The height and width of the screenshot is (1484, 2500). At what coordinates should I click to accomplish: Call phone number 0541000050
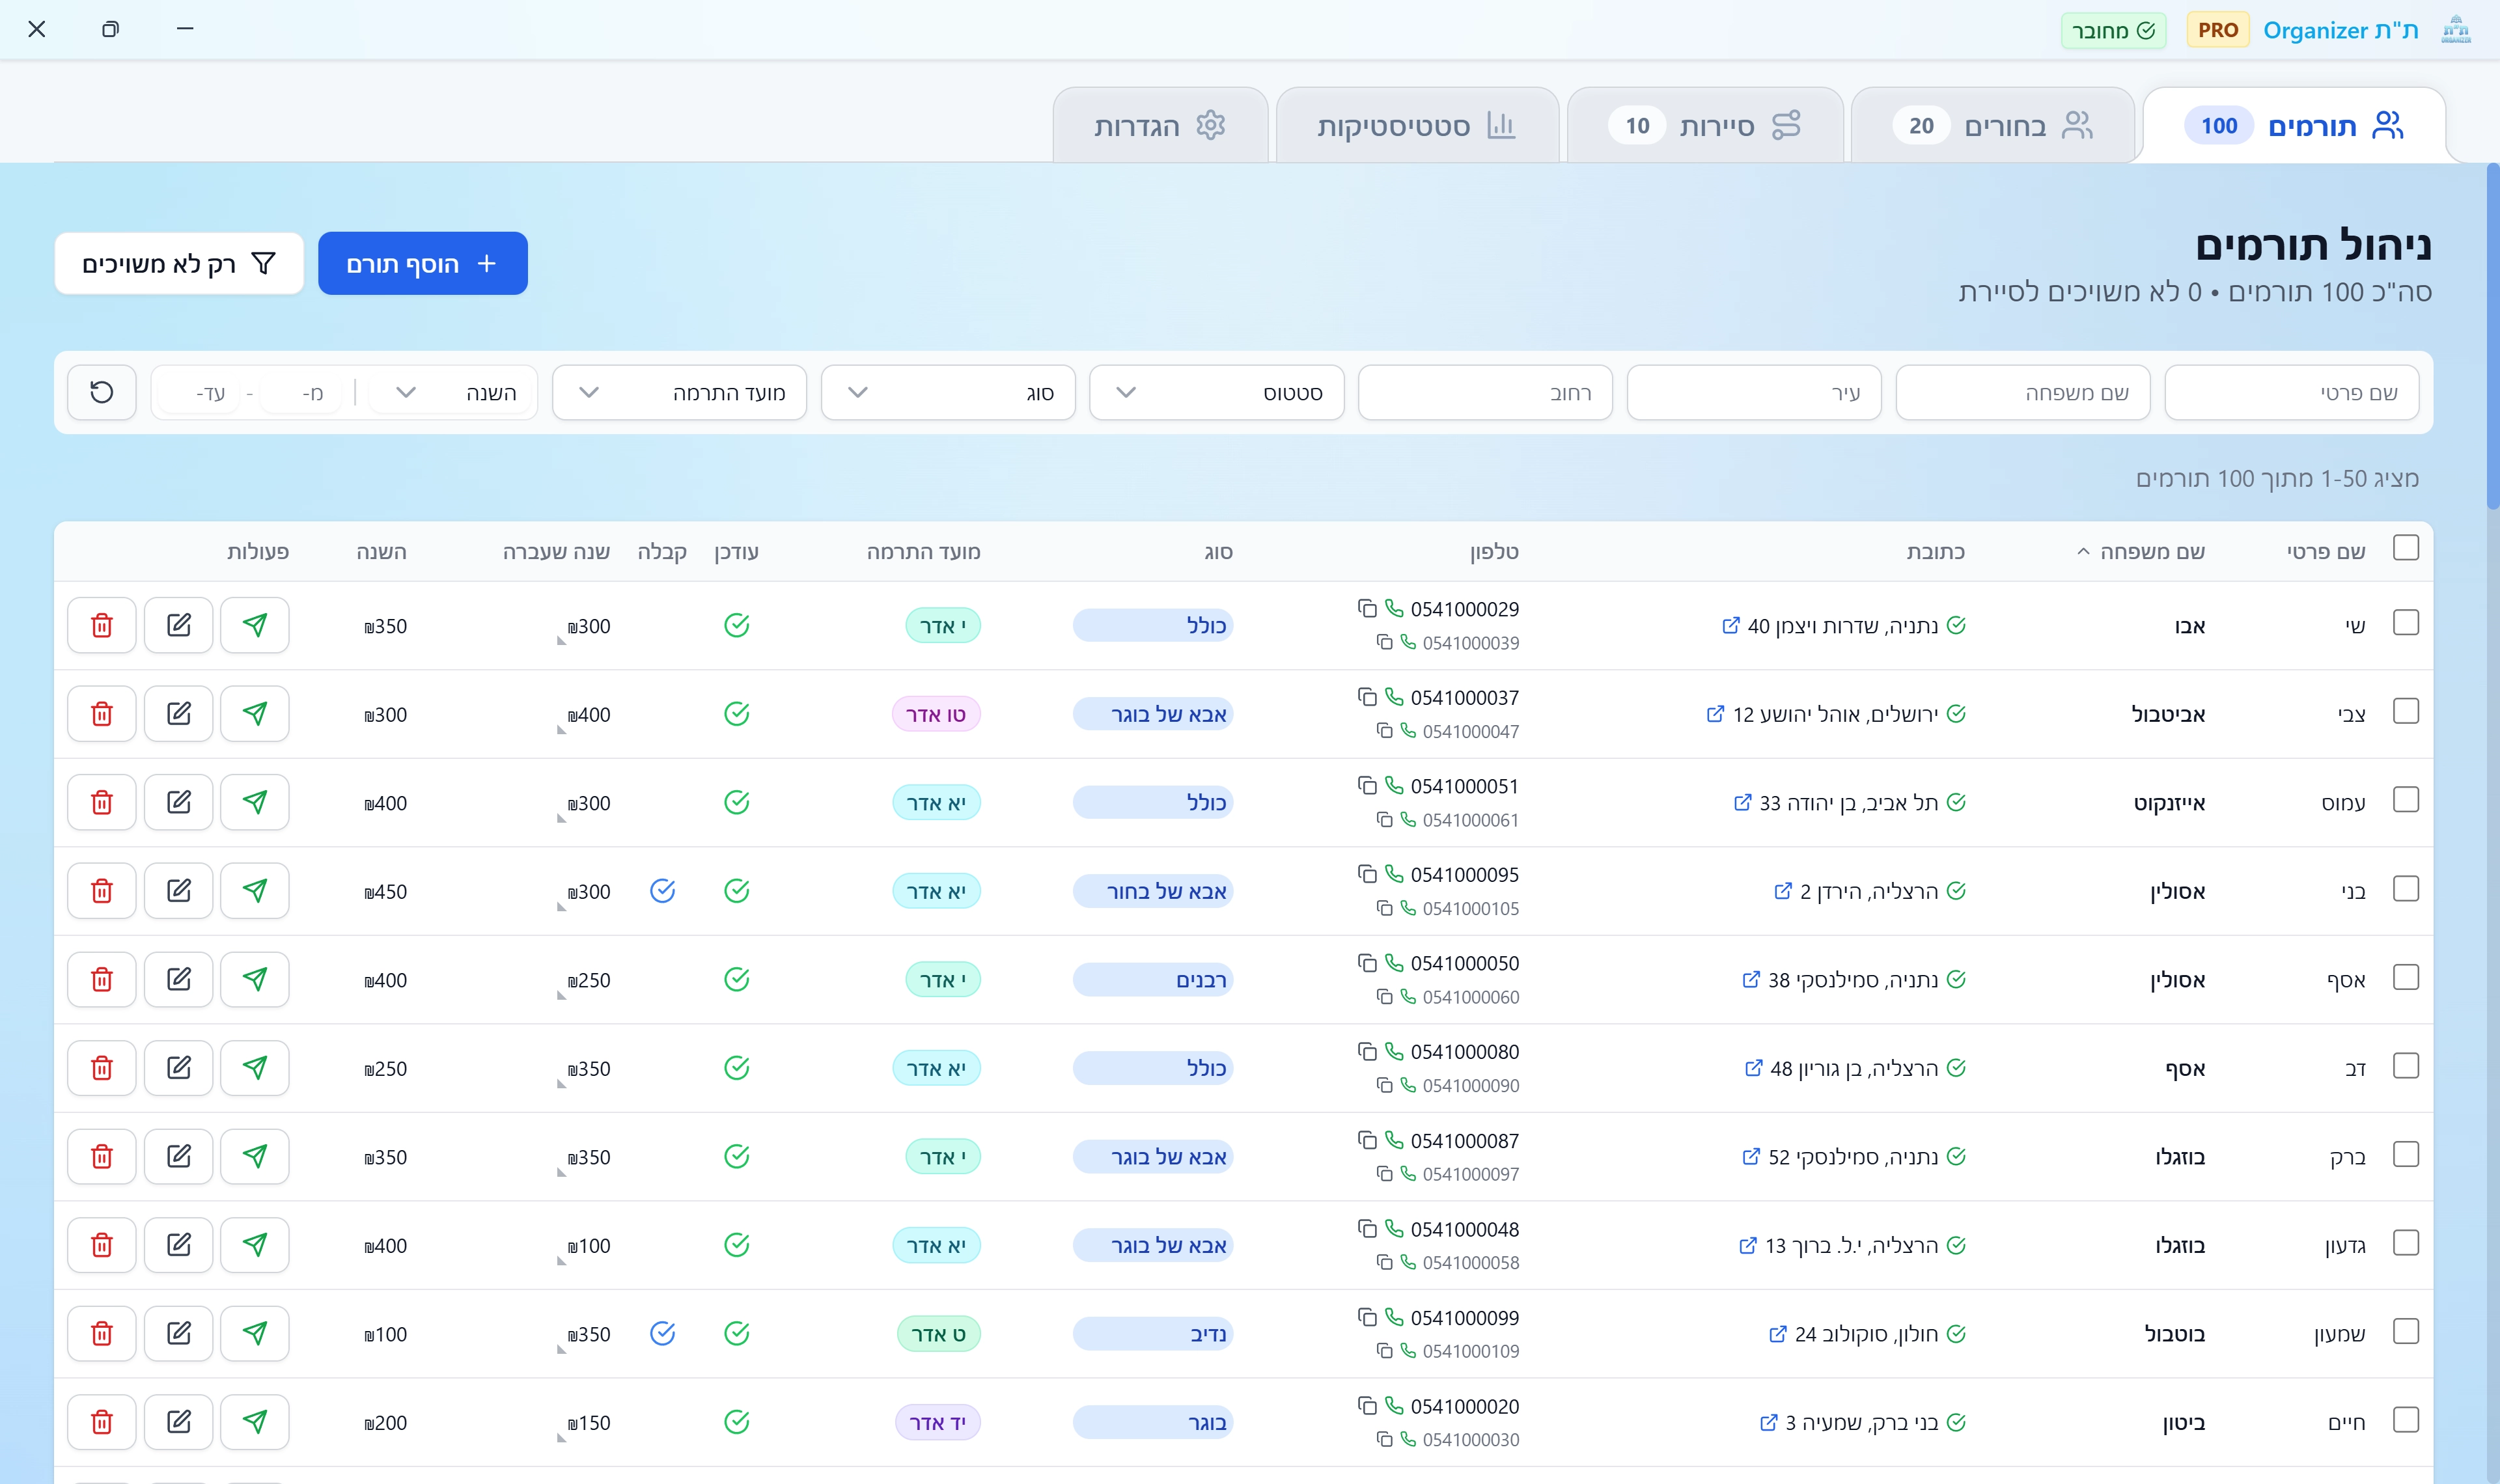click(x=1394, y=963)
